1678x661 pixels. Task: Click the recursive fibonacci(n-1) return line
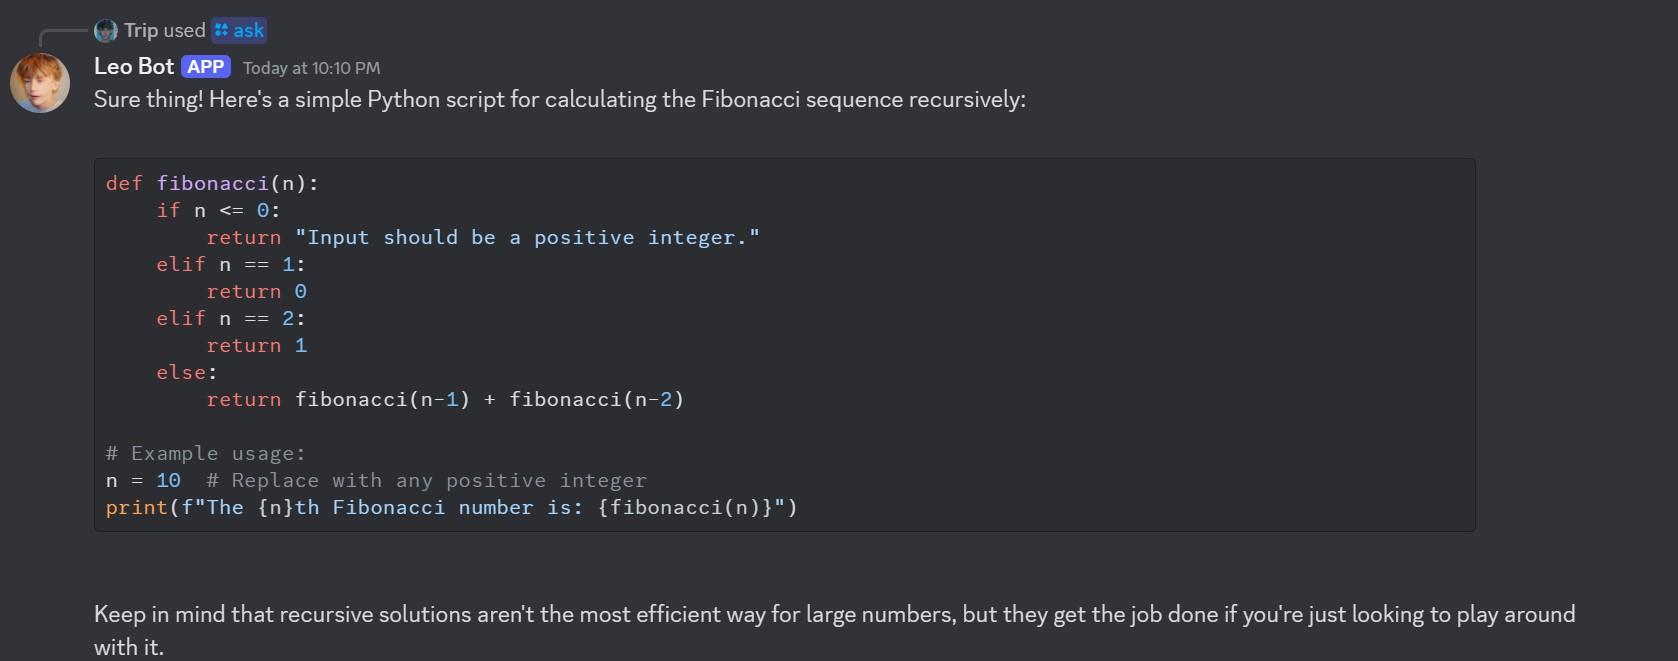pyautogui.click(x=445, y=400)
